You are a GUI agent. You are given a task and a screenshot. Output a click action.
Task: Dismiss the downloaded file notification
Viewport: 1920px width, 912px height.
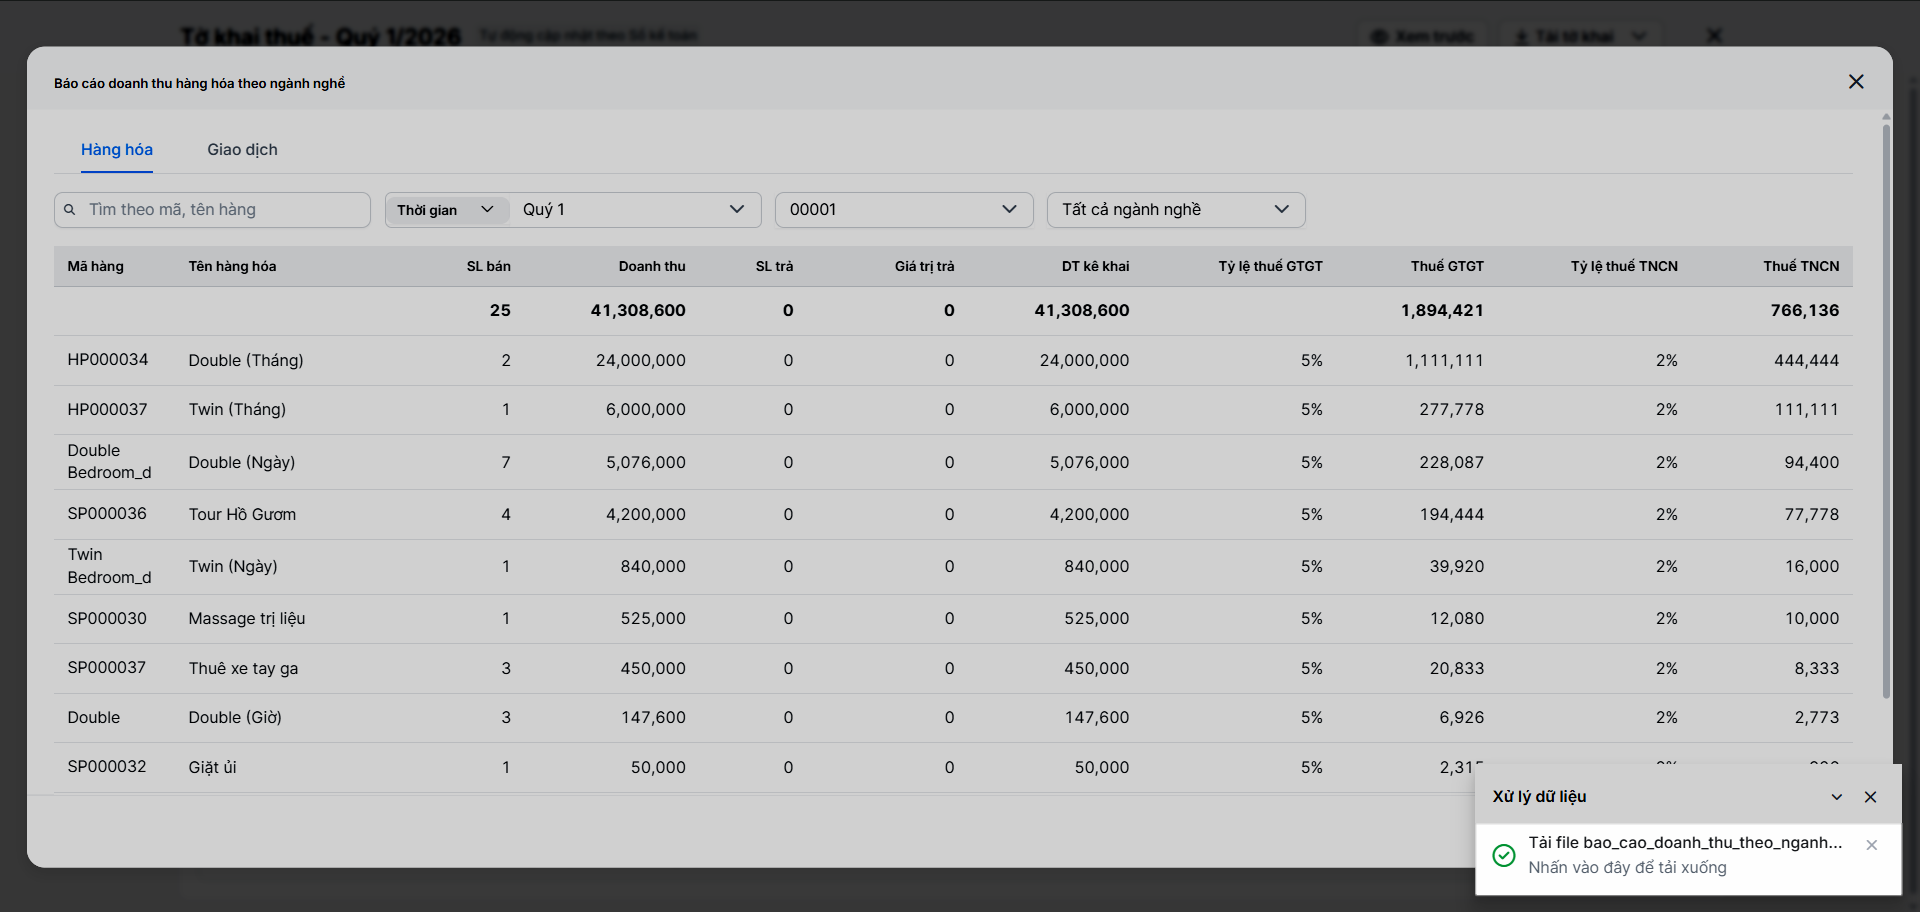[1872, 845]
